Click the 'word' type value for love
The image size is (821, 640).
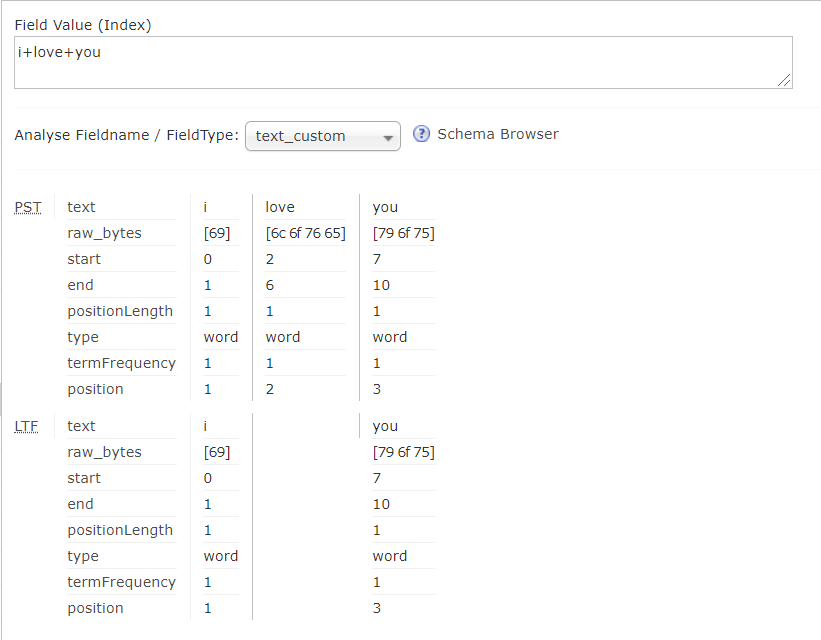tap(282, 337)
